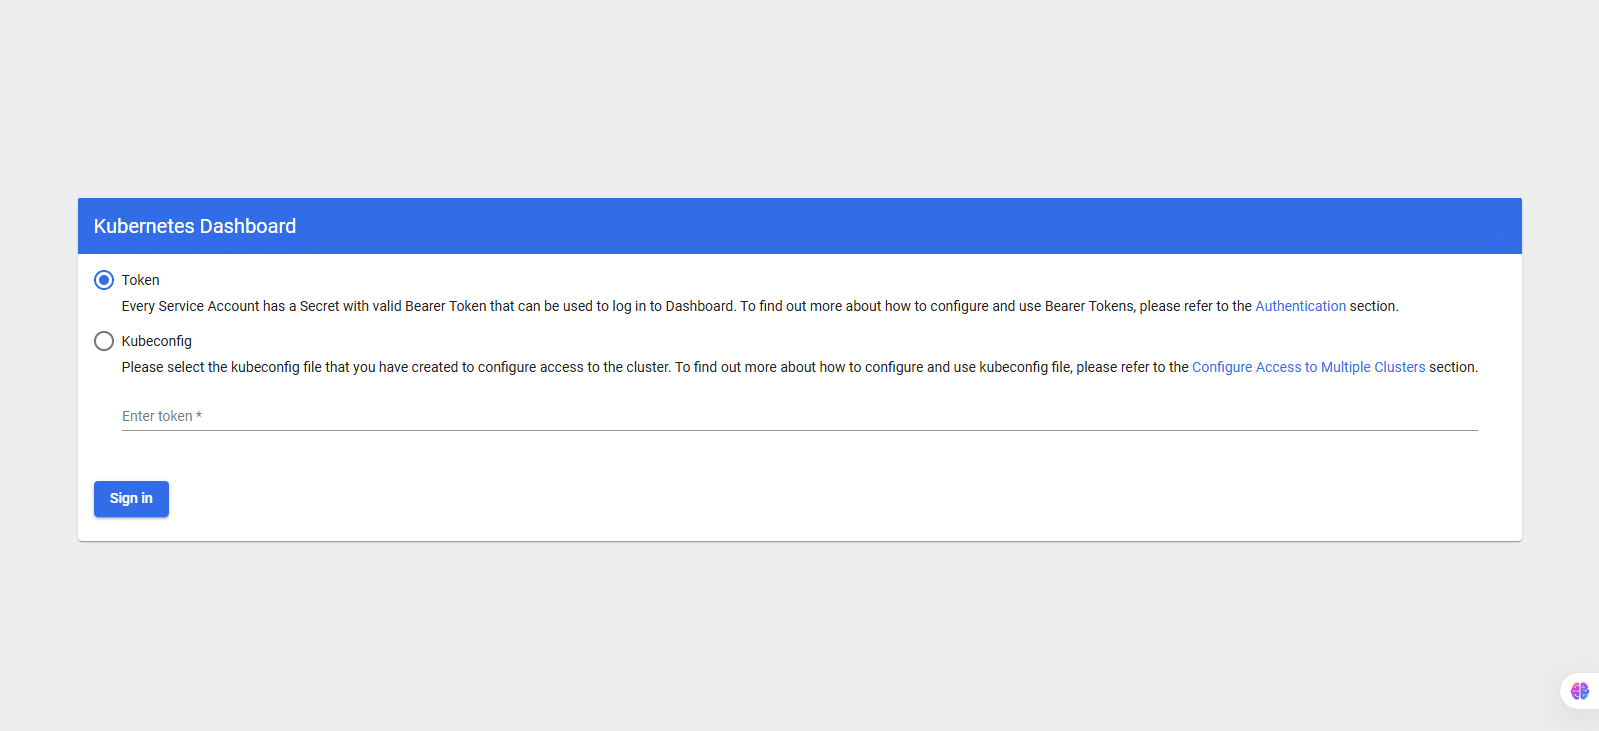Viewport: 1599px width, 731px height.
Task: Click the "Kubeconfig" option label text
Action: (157, 341)
